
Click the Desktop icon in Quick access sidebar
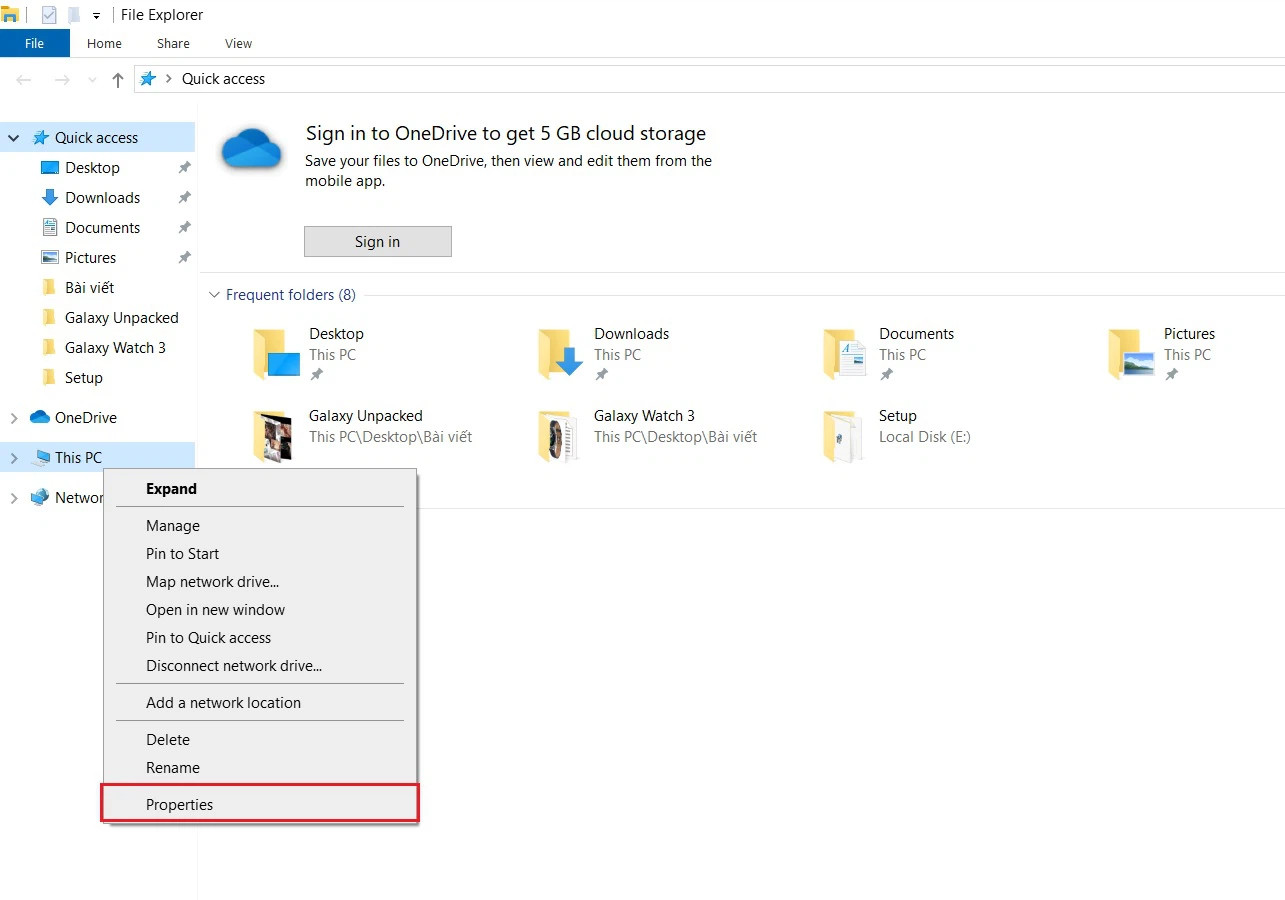tap(50, 168)
